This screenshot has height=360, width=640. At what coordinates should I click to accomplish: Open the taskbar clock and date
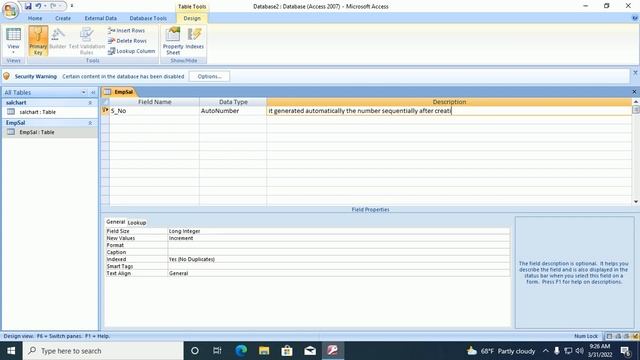coord(600,351)
